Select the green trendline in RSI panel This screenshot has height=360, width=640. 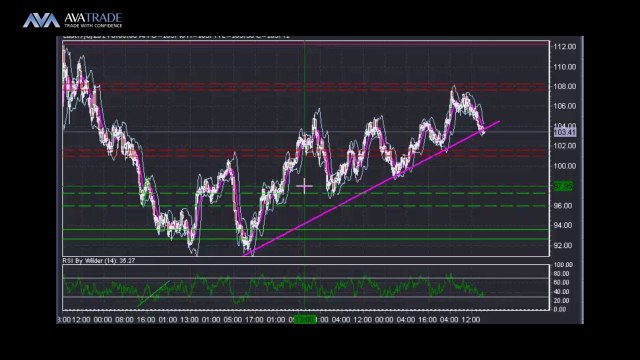click(x=153, y=293)
